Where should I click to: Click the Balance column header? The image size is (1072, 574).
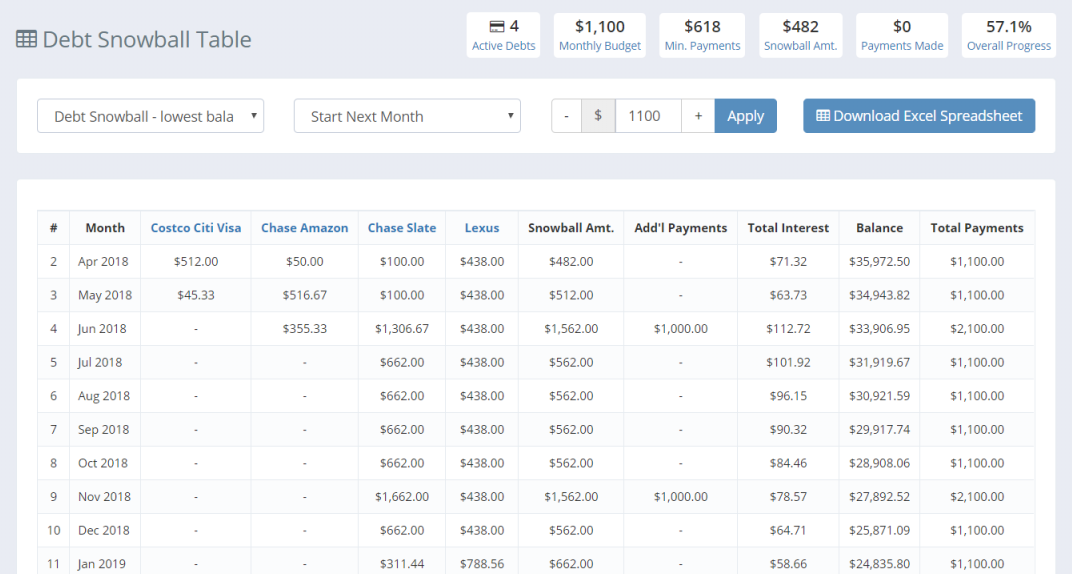[x=879, y=228]
